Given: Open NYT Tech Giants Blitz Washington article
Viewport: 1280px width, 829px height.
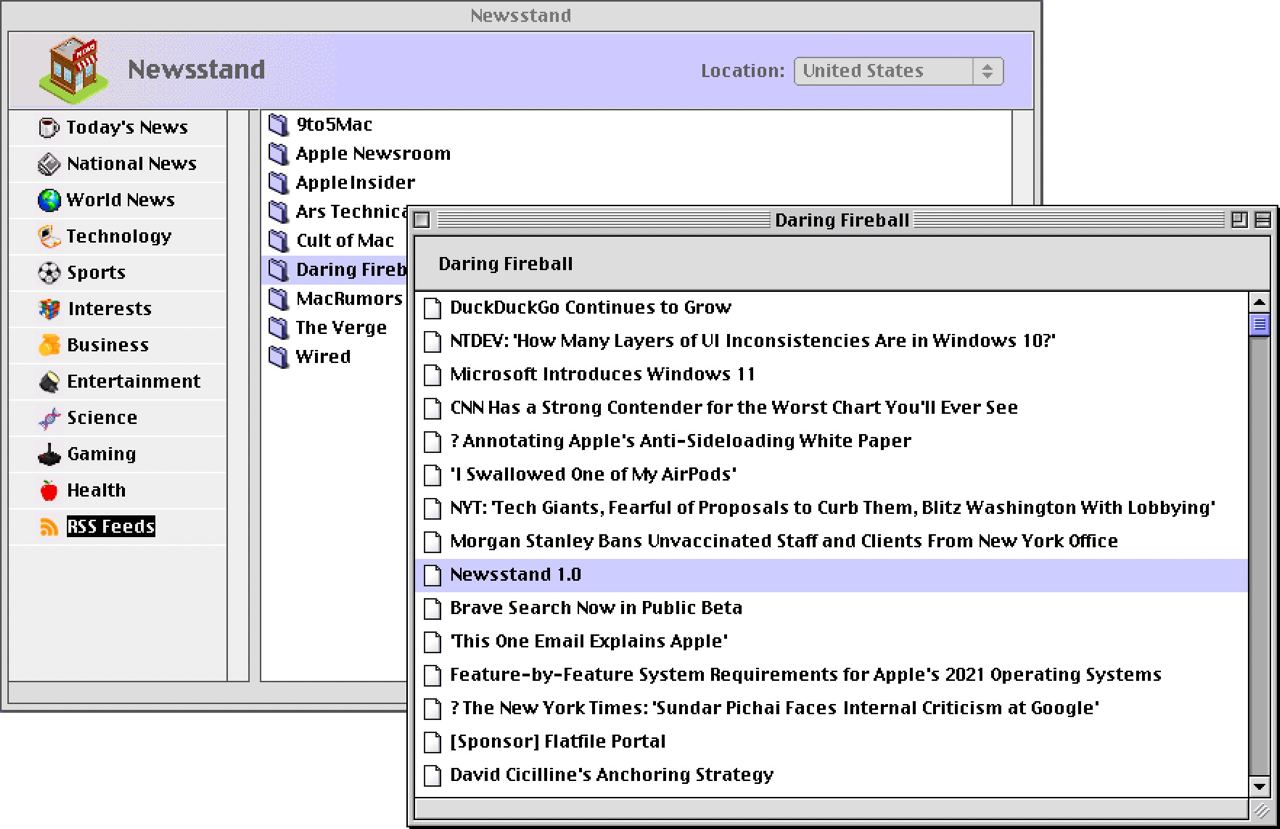Looking at the screenshot, I should pos(832,507).
